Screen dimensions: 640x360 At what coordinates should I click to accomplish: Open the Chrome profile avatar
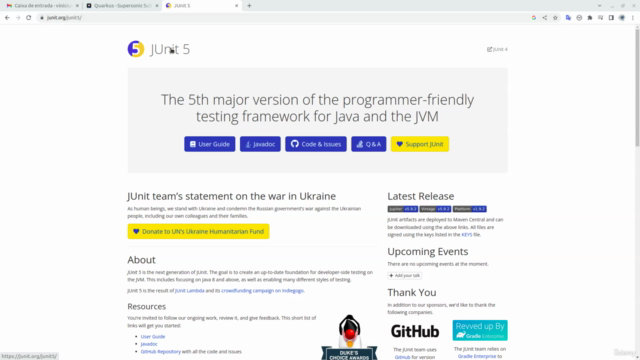(x=622, y=18)
